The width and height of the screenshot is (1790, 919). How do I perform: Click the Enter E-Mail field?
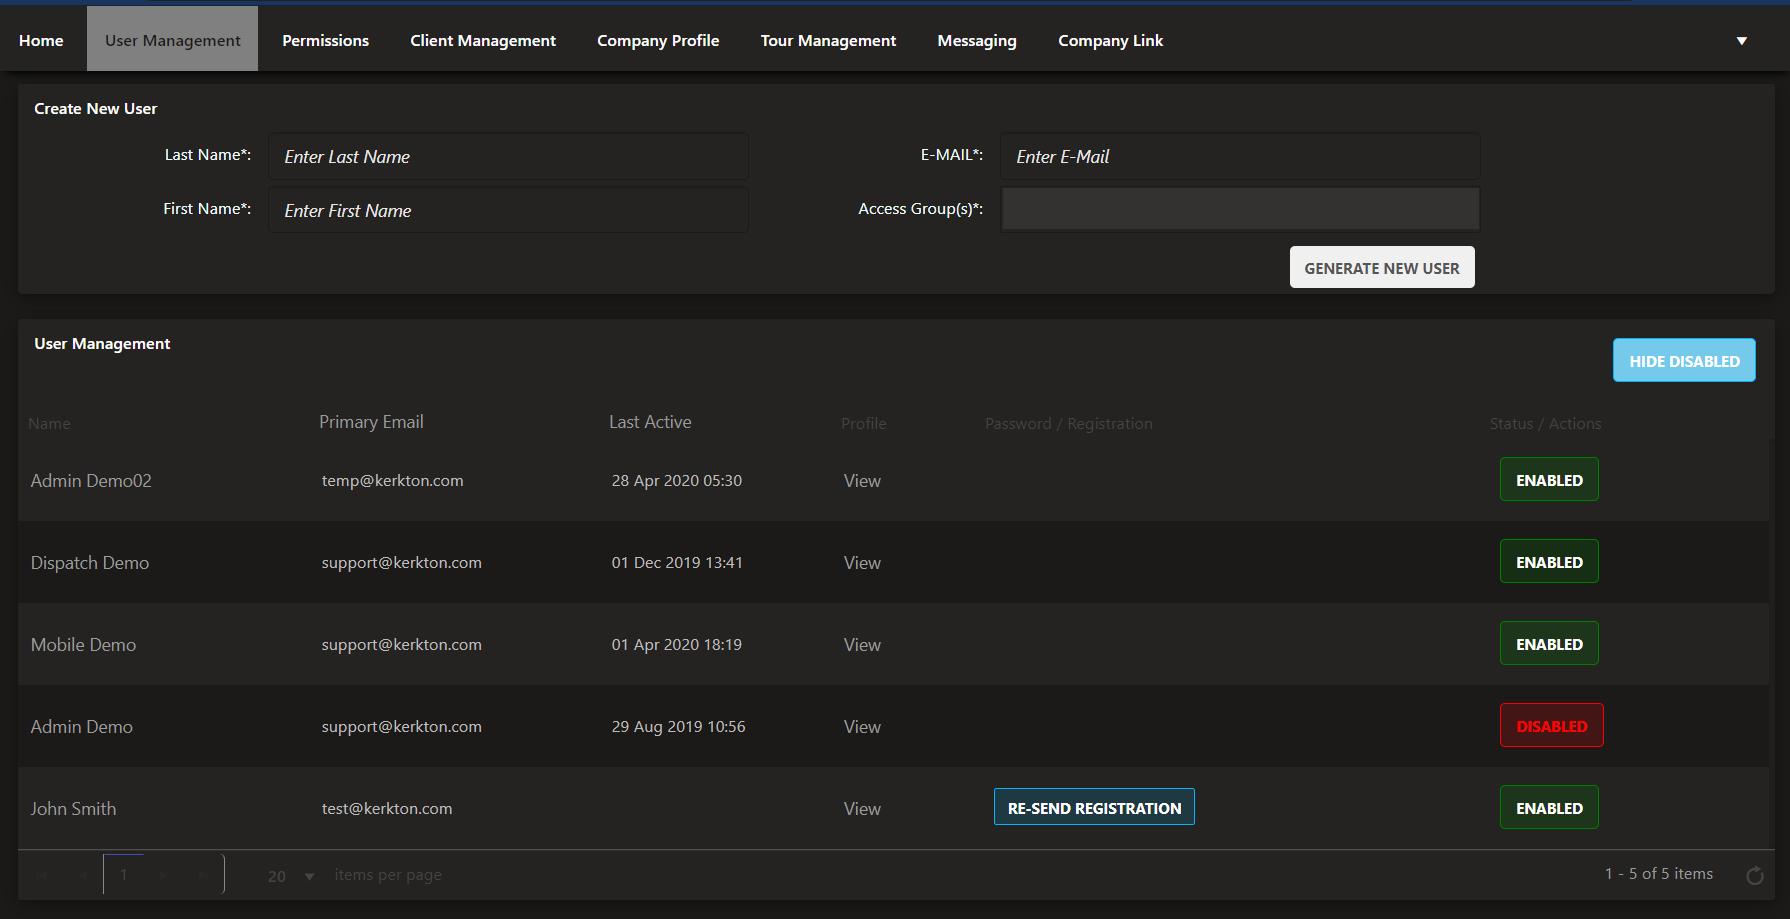(x=1240, y=157)
